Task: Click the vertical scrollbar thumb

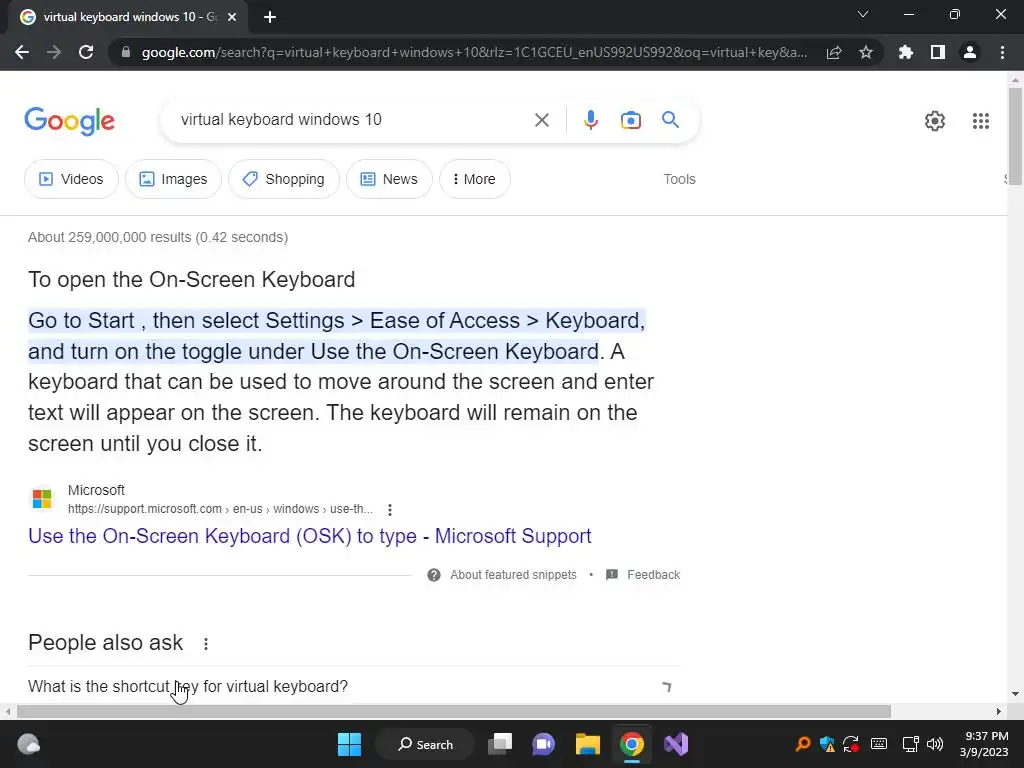Action: (x=1015, y=135)
